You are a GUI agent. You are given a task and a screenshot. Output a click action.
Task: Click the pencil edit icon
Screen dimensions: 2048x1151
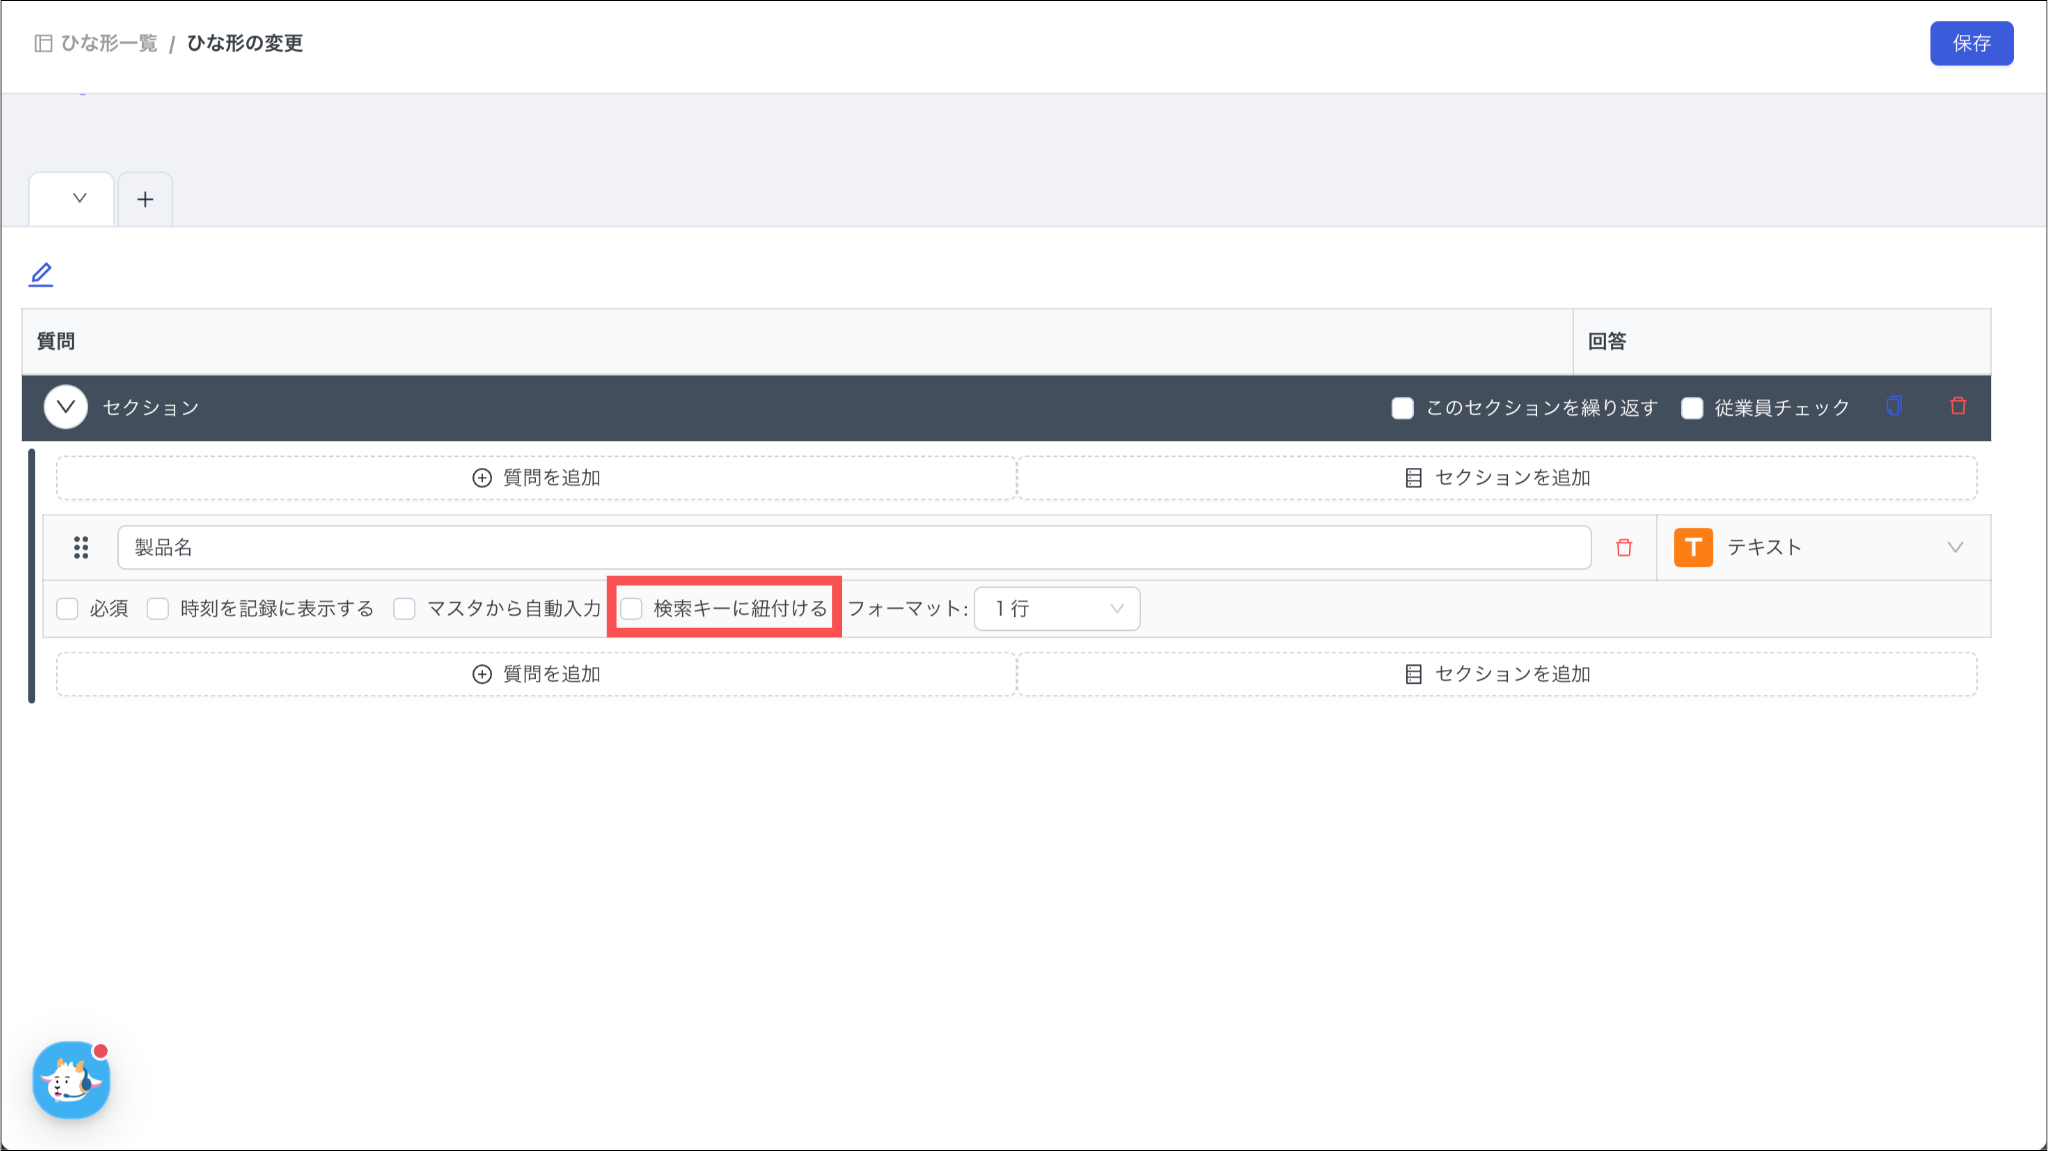click(41, 274)
